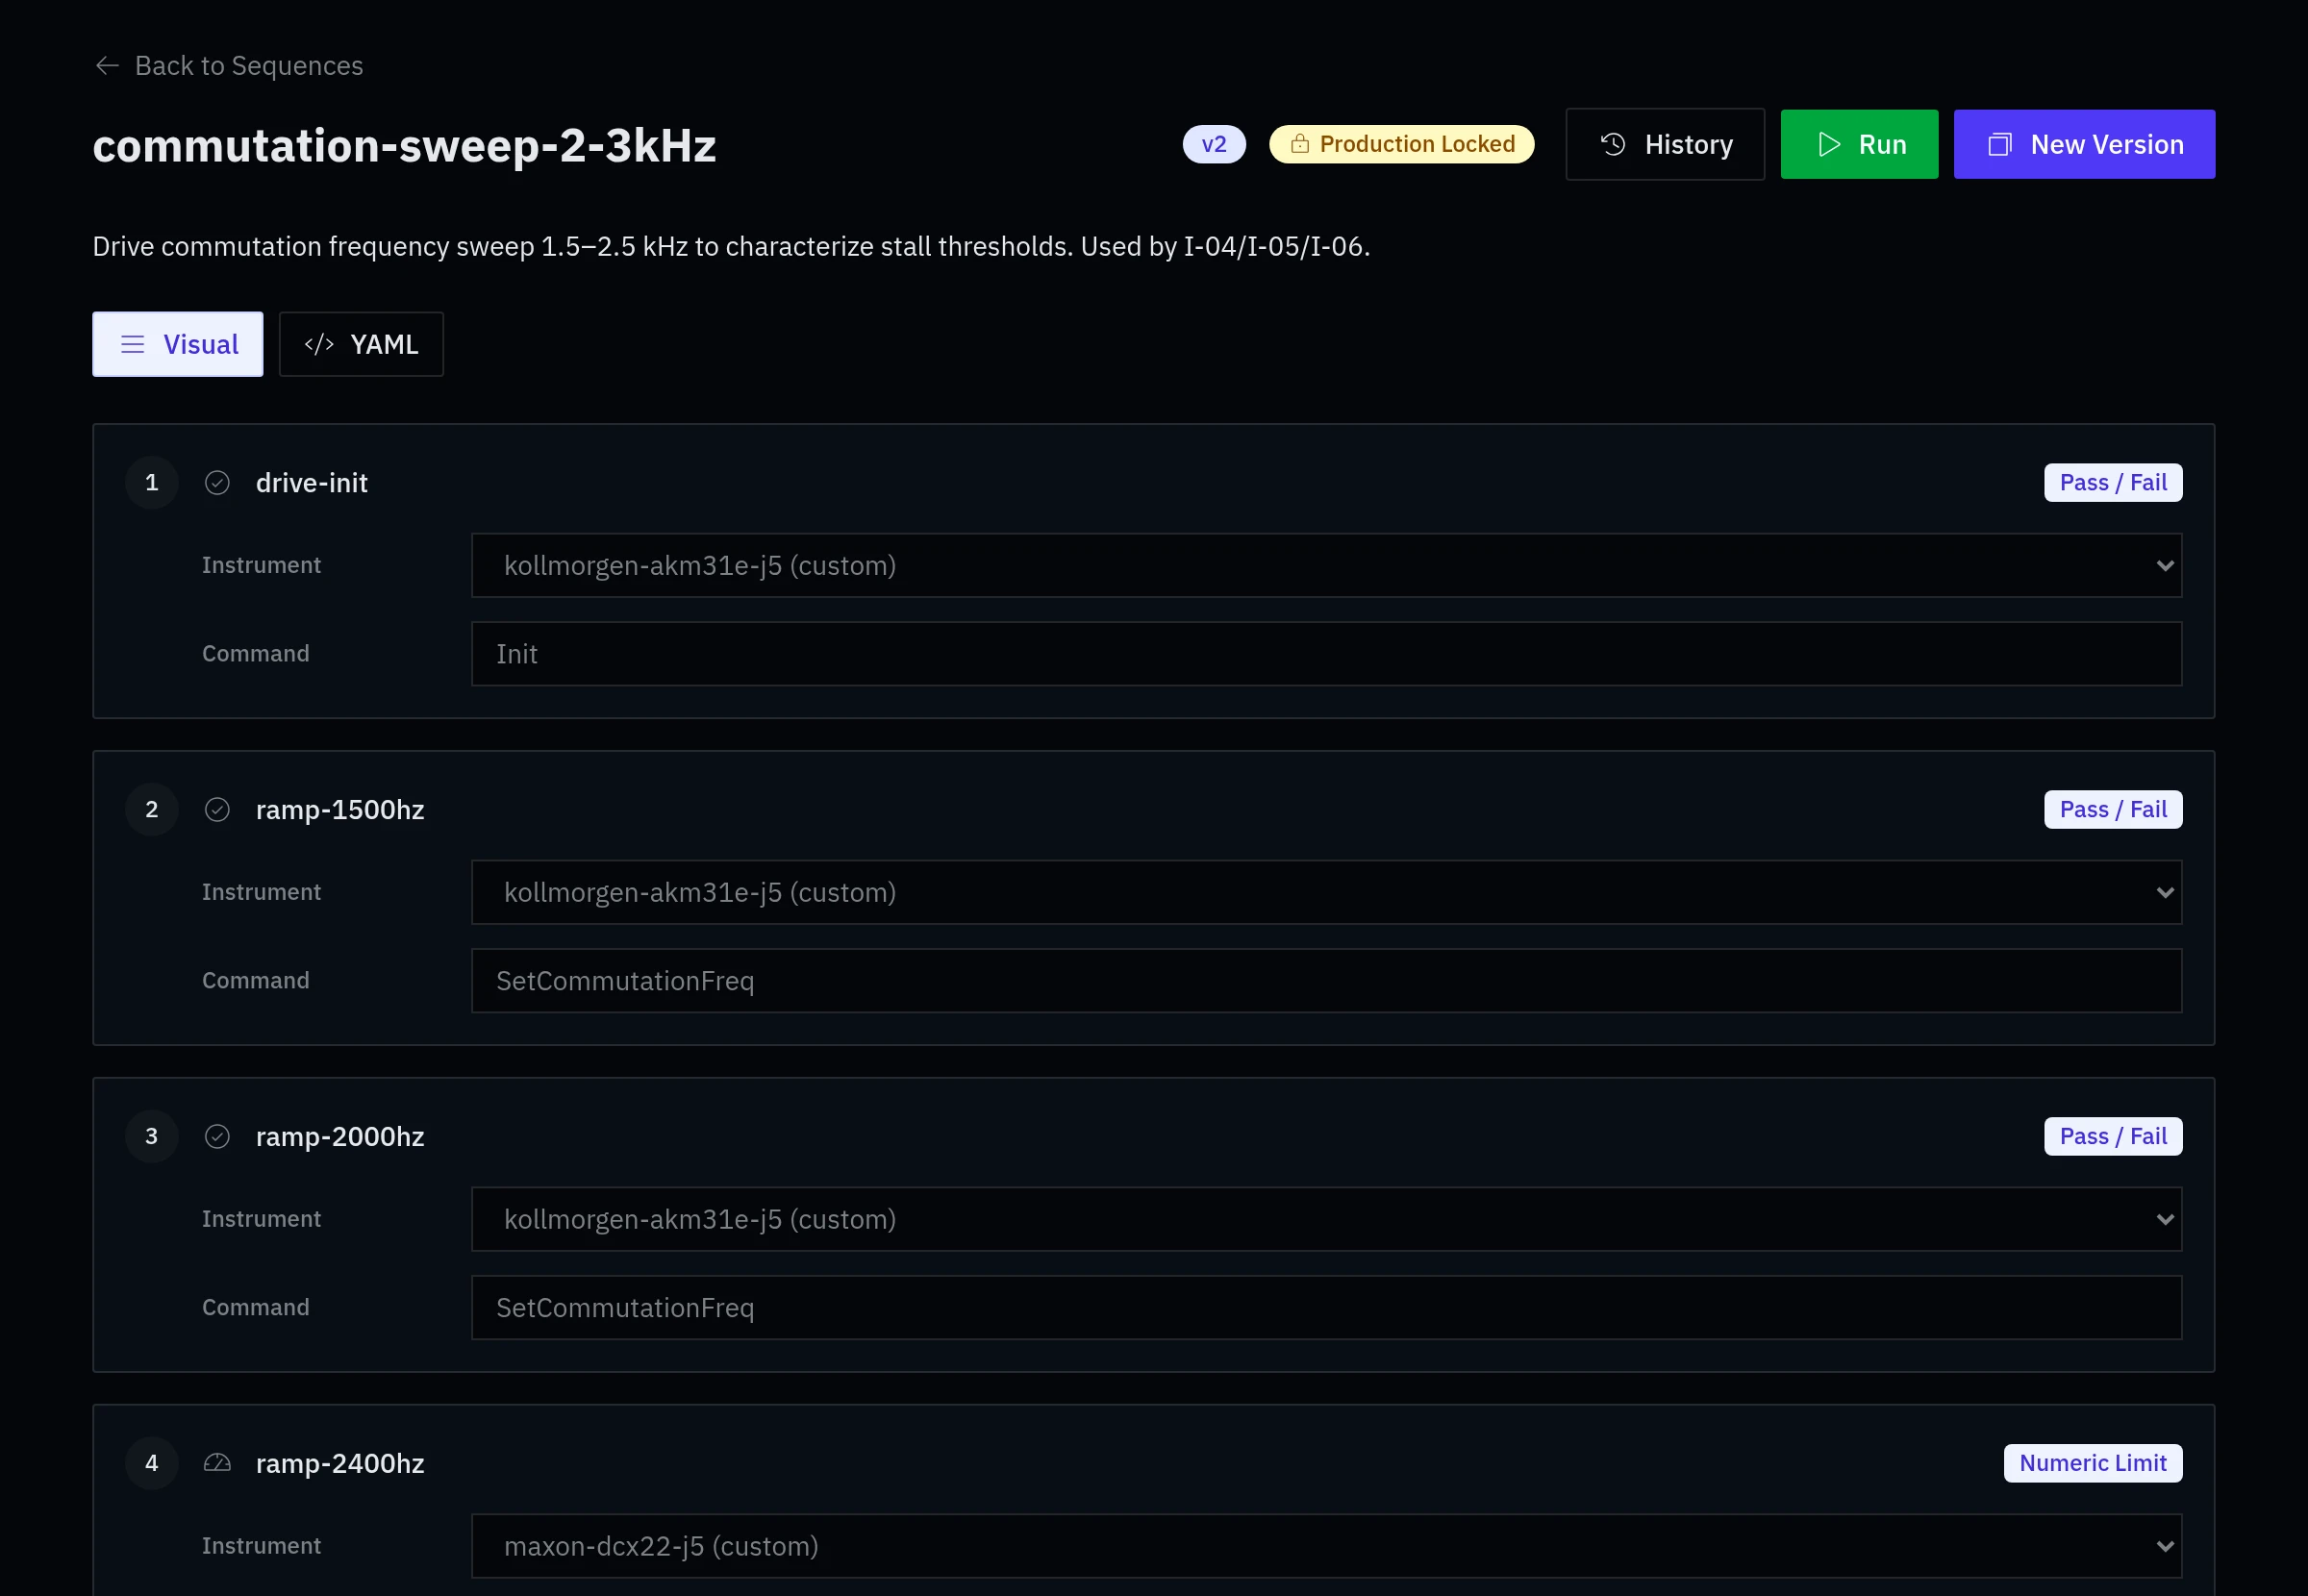The width and height of the screenshot is (2308, 1596).
Task: Click the v2 version badge
Action: click(1214, 144)
